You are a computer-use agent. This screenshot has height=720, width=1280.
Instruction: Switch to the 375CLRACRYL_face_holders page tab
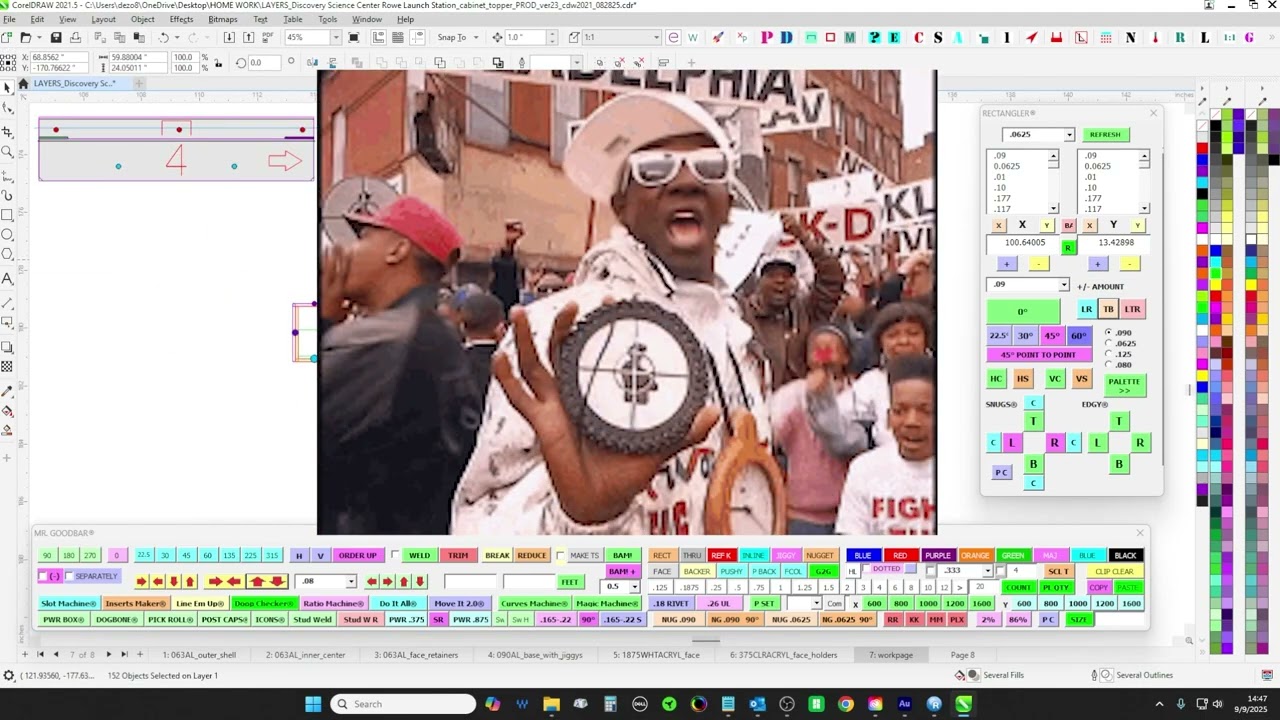point(784,655)
